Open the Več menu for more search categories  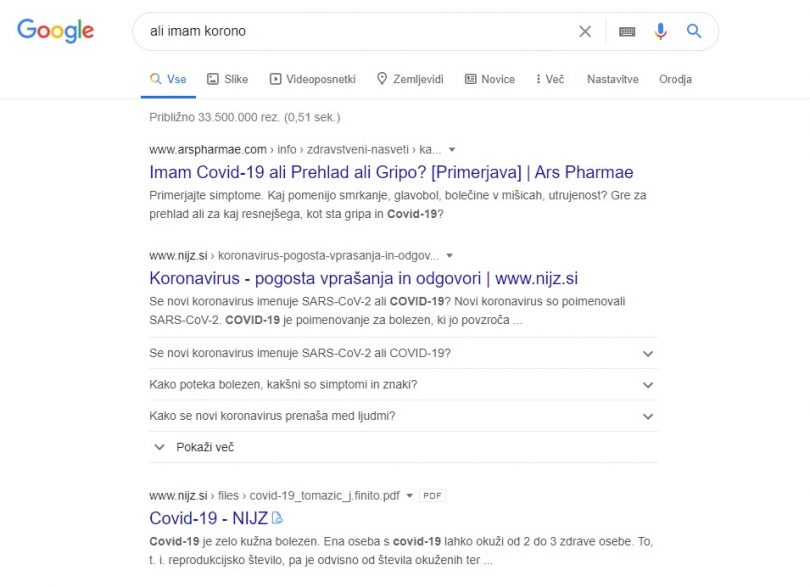tap(549, 78)
